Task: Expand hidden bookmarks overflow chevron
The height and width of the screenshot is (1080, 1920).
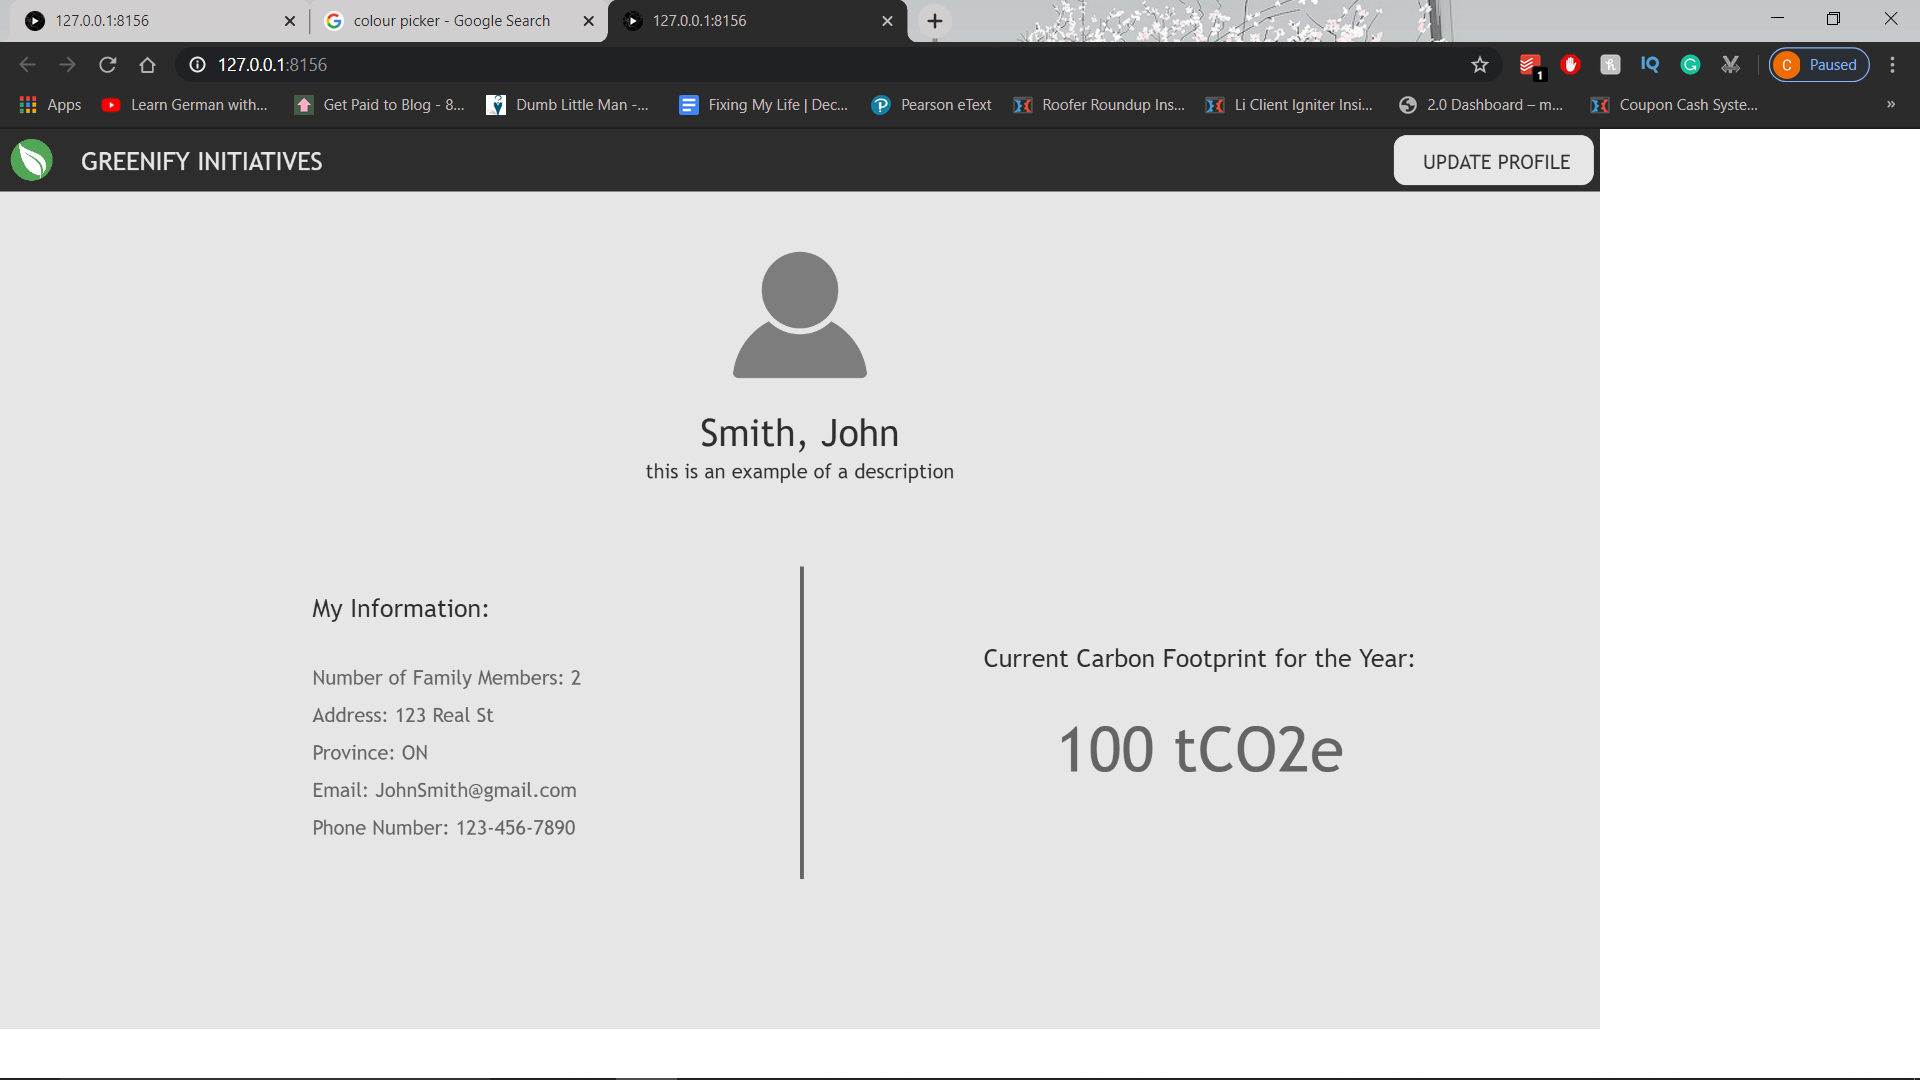Action: click(1890, 104)
